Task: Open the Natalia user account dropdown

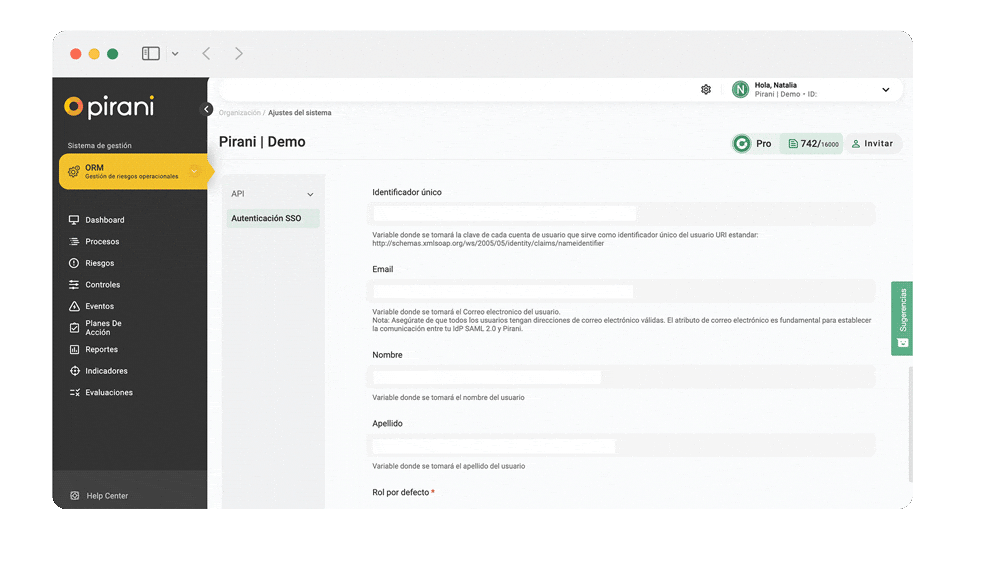Action: click(x=885, y=90)
